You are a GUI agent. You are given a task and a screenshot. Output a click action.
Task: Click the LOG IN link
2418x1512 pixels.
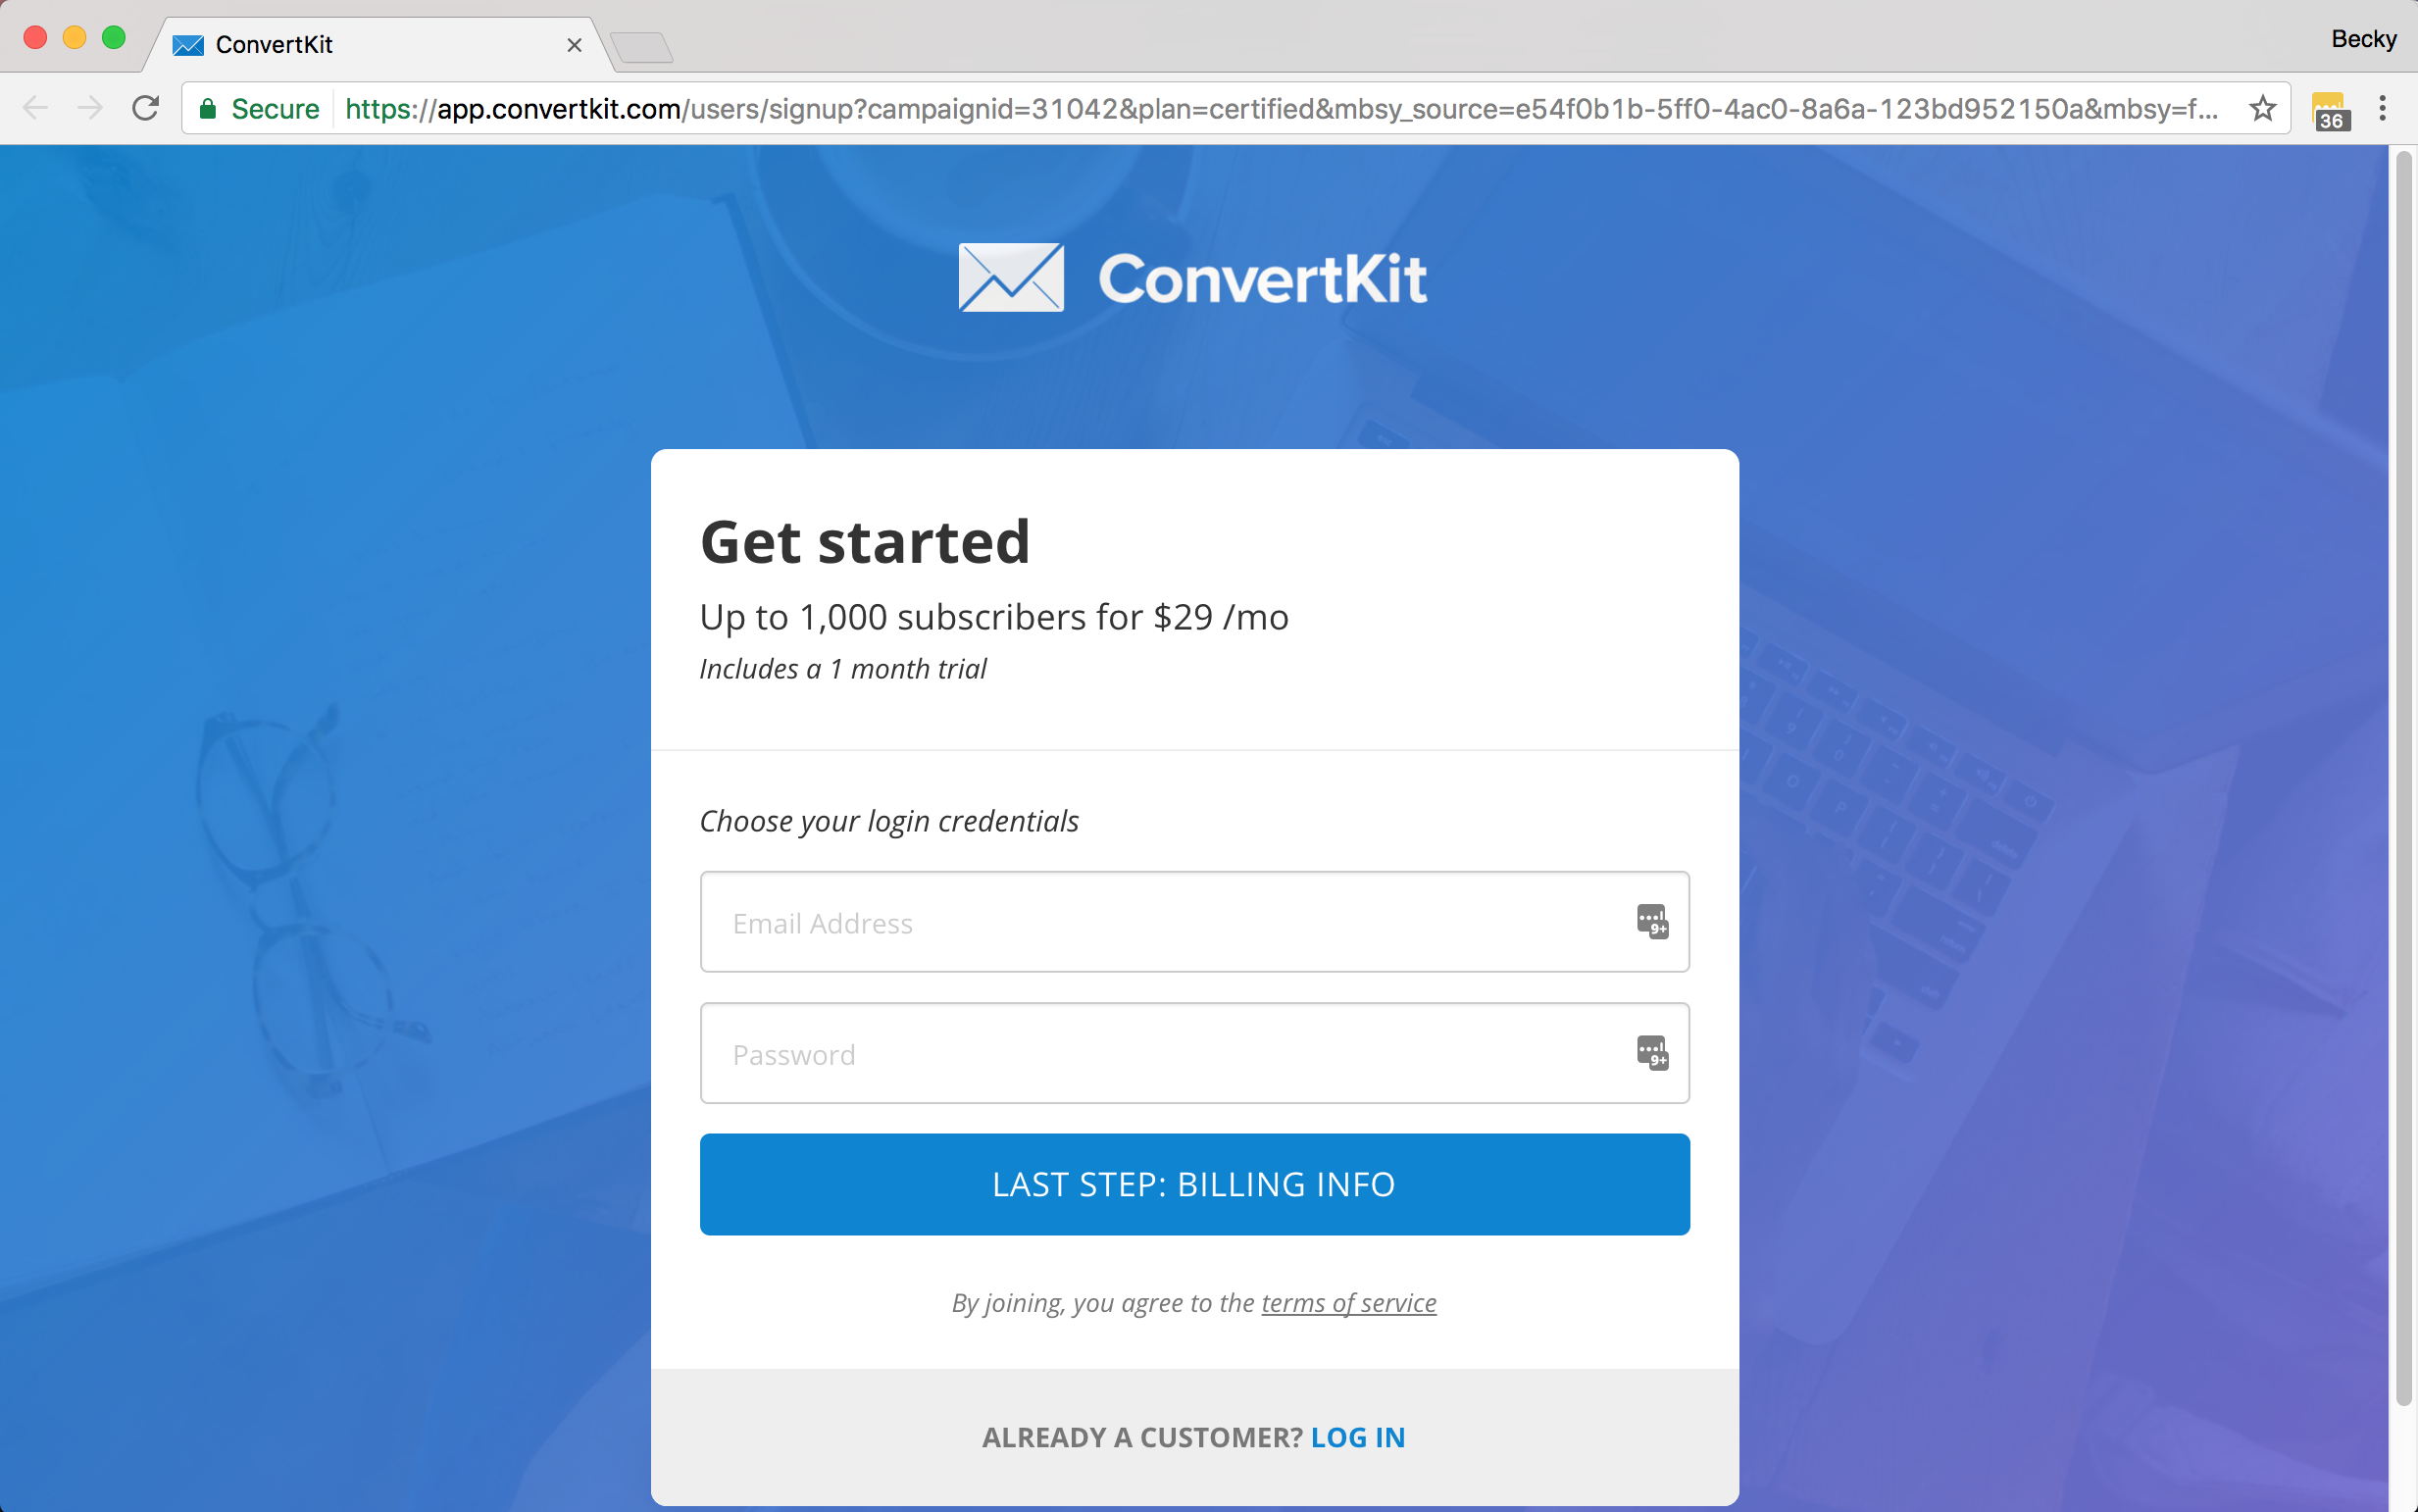point(1358,1437)
